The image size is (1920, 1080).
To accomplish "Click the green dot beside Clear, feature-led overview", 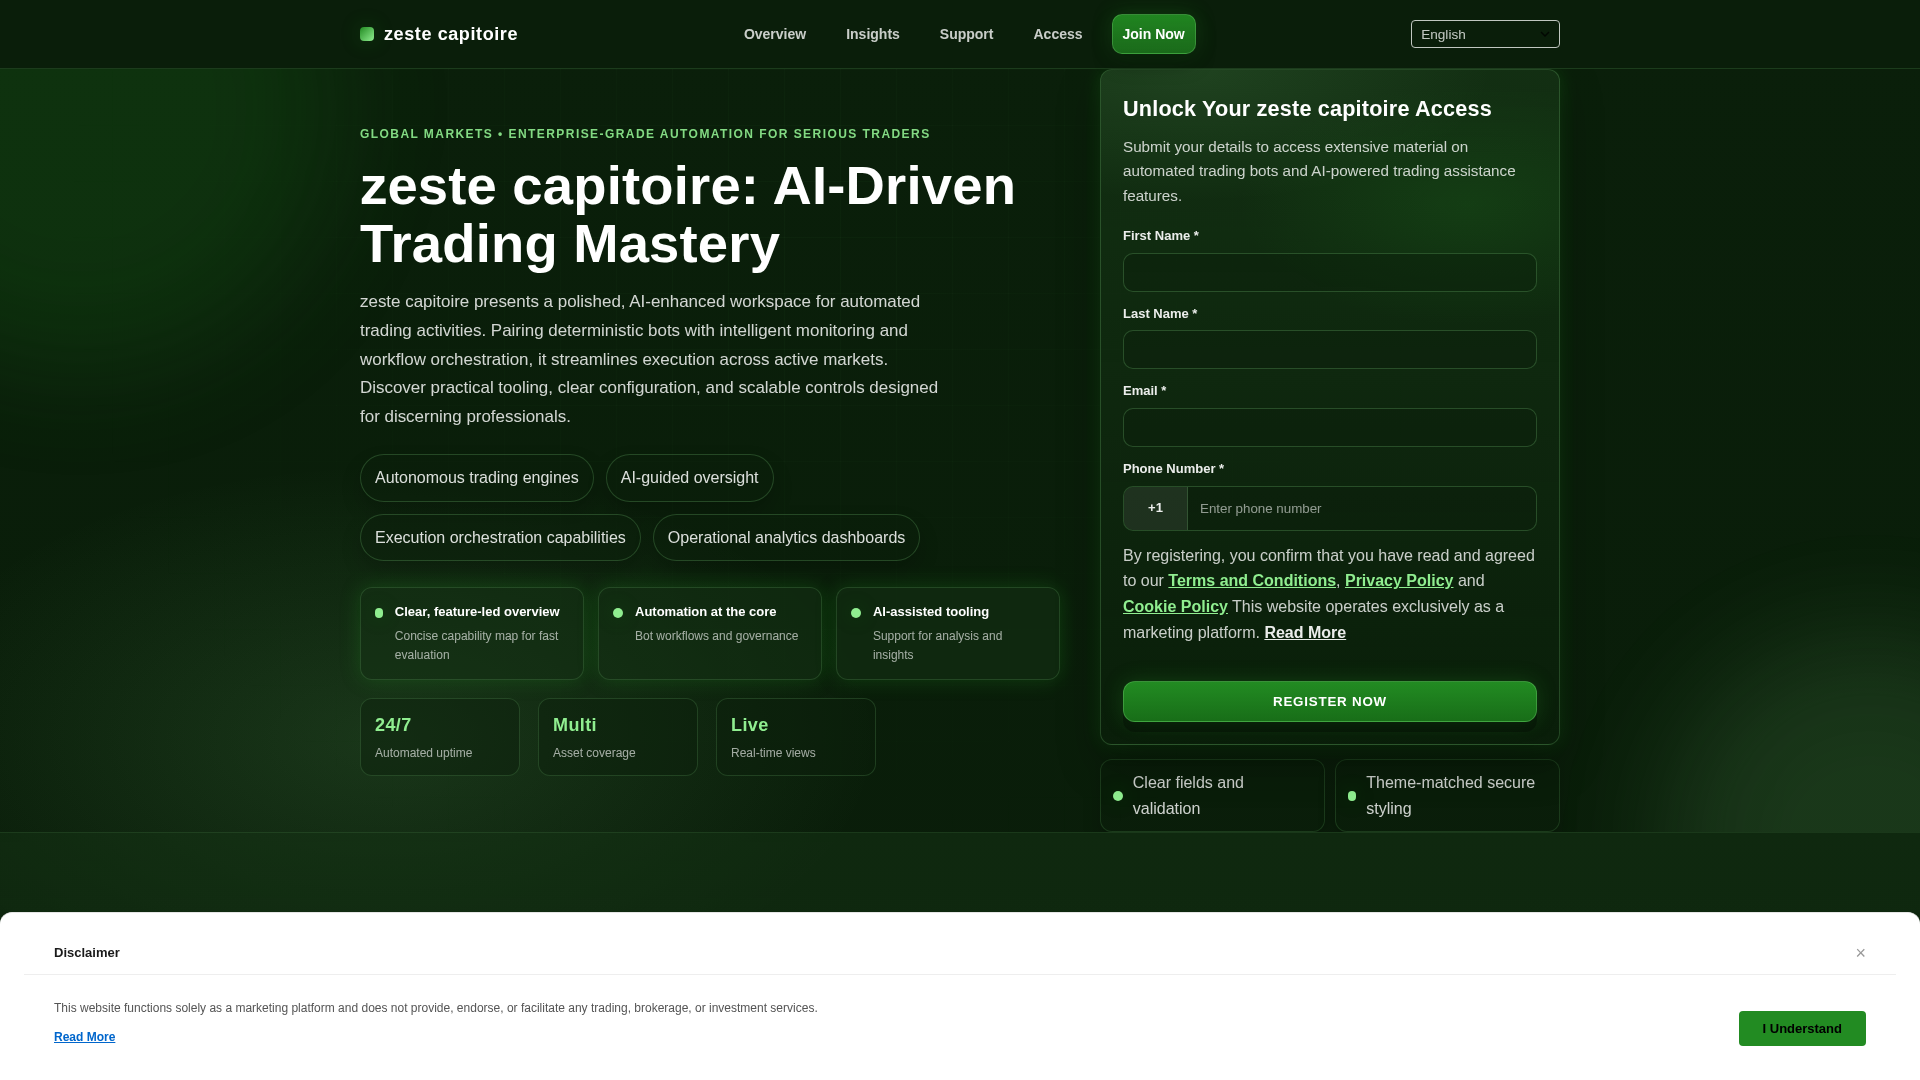I will [x=379, y=613].
